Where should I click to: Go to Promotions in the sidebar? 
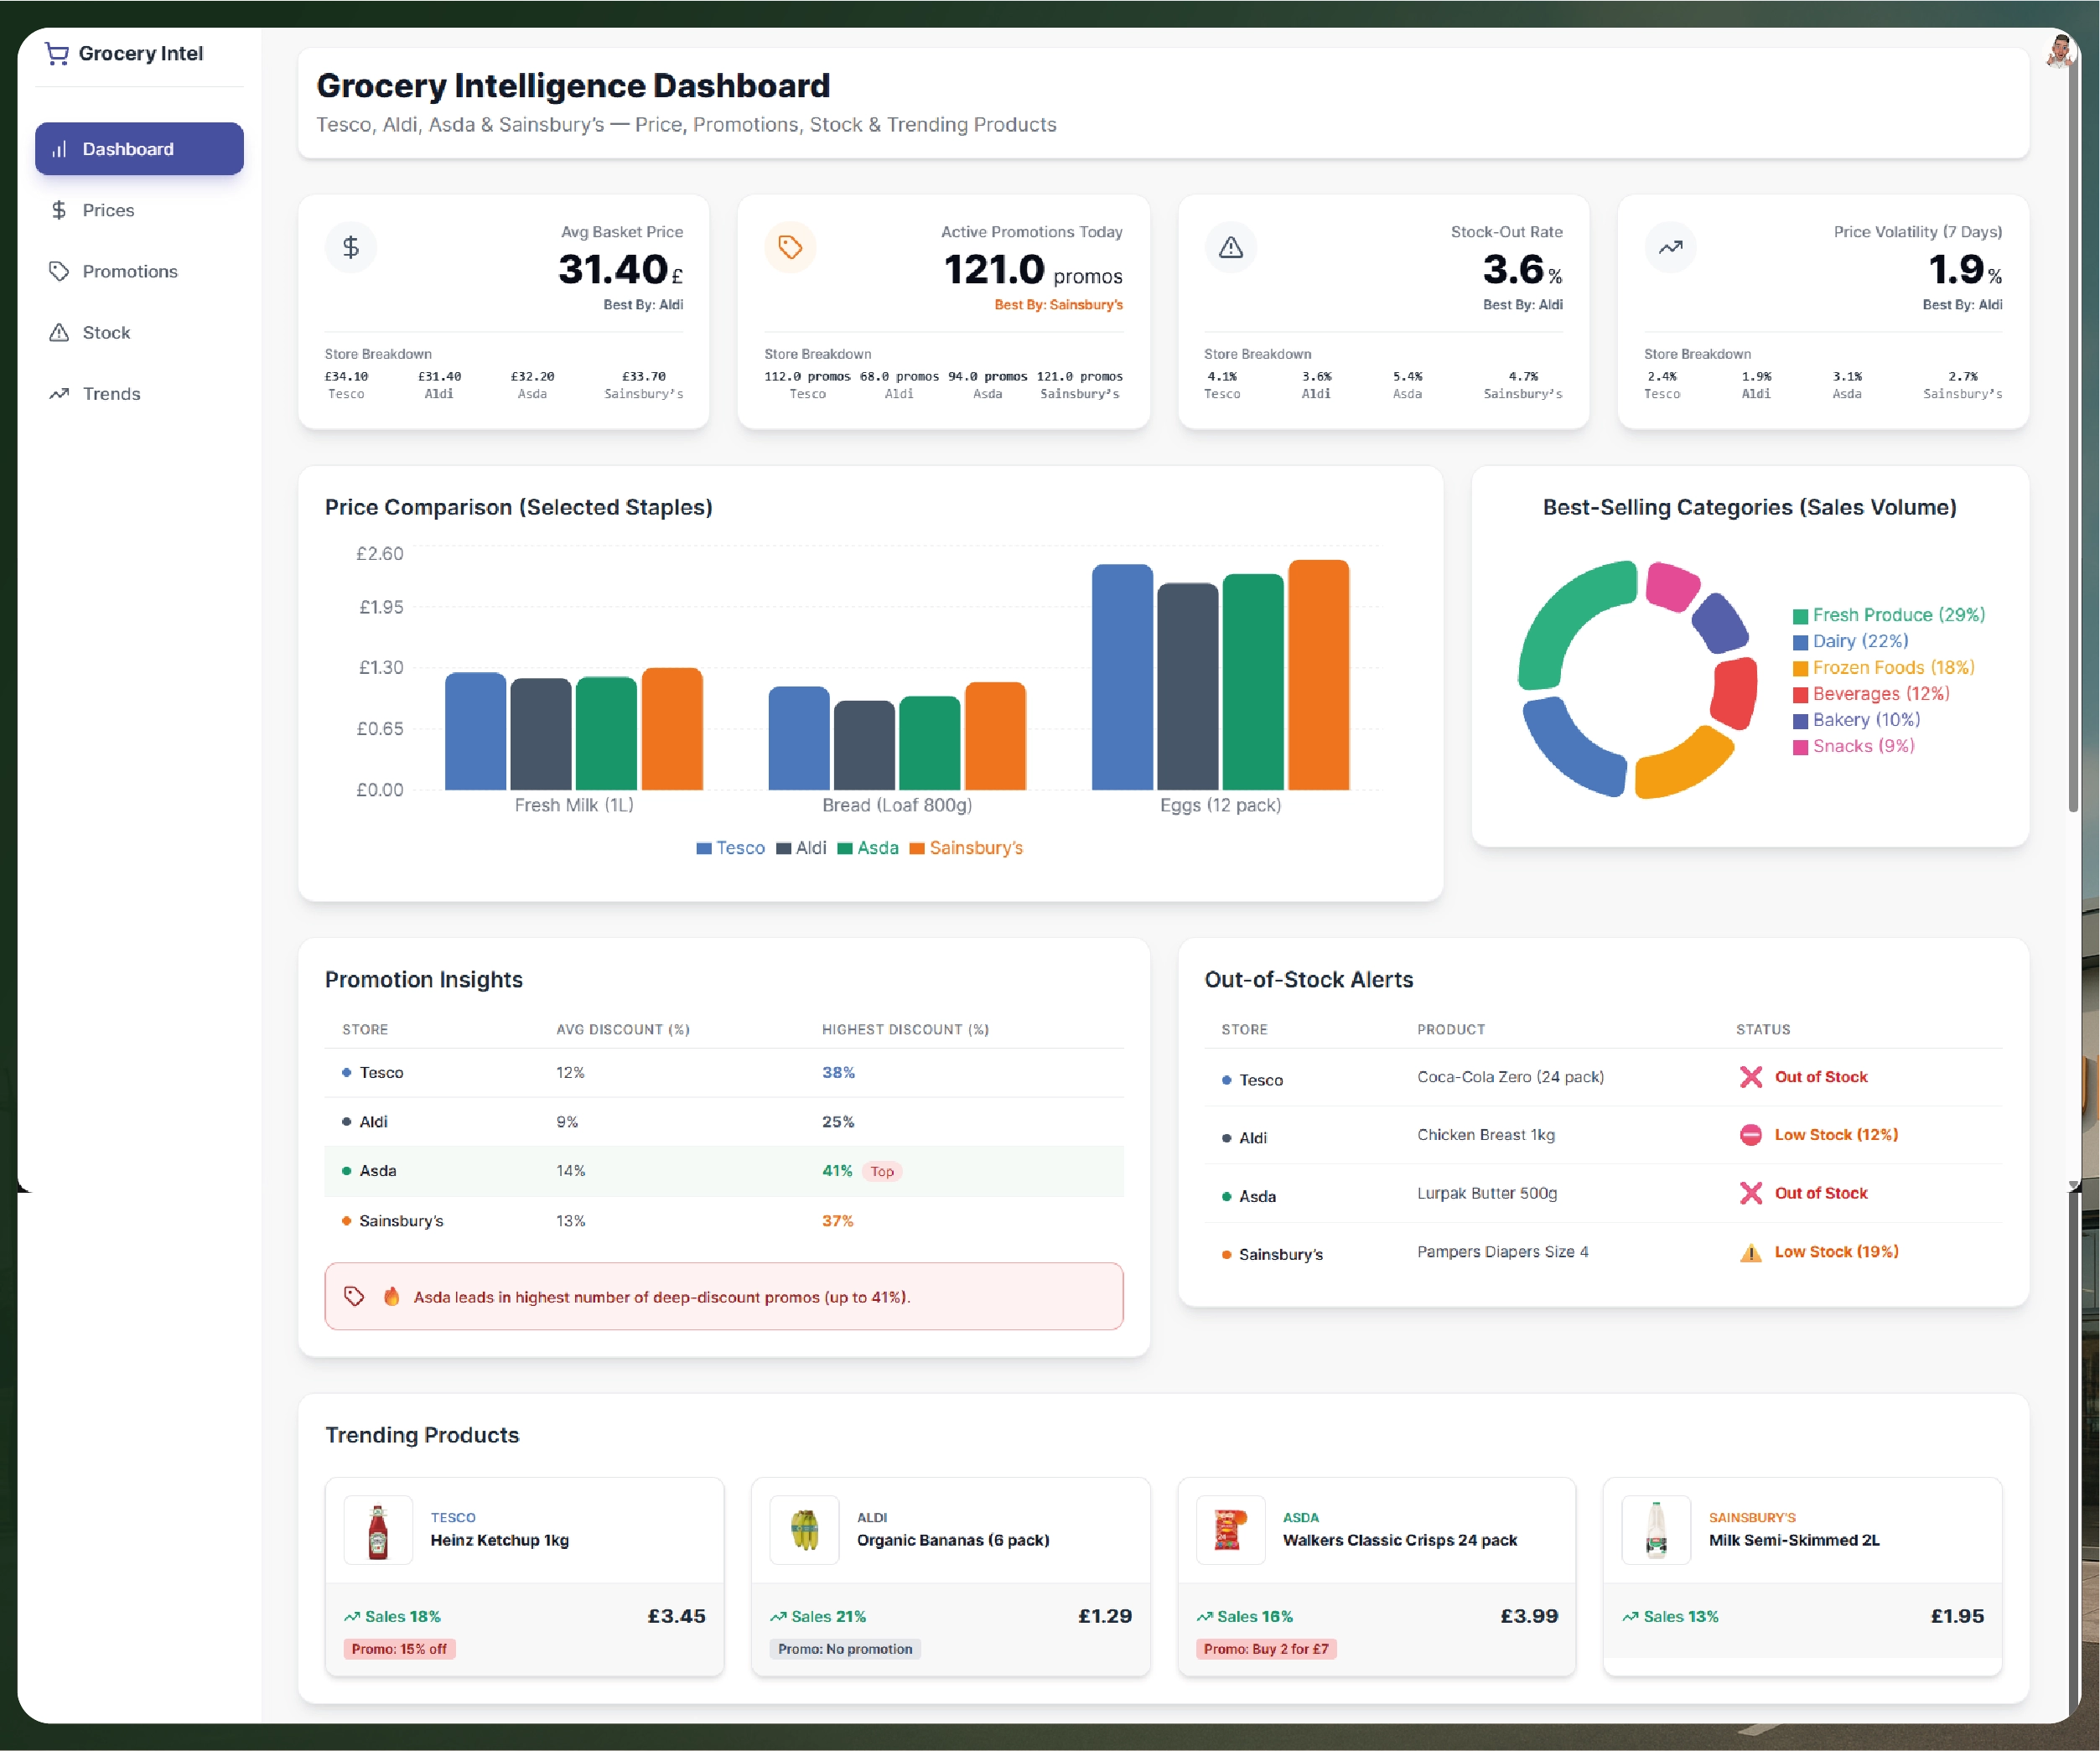click(x=129, y=271)
